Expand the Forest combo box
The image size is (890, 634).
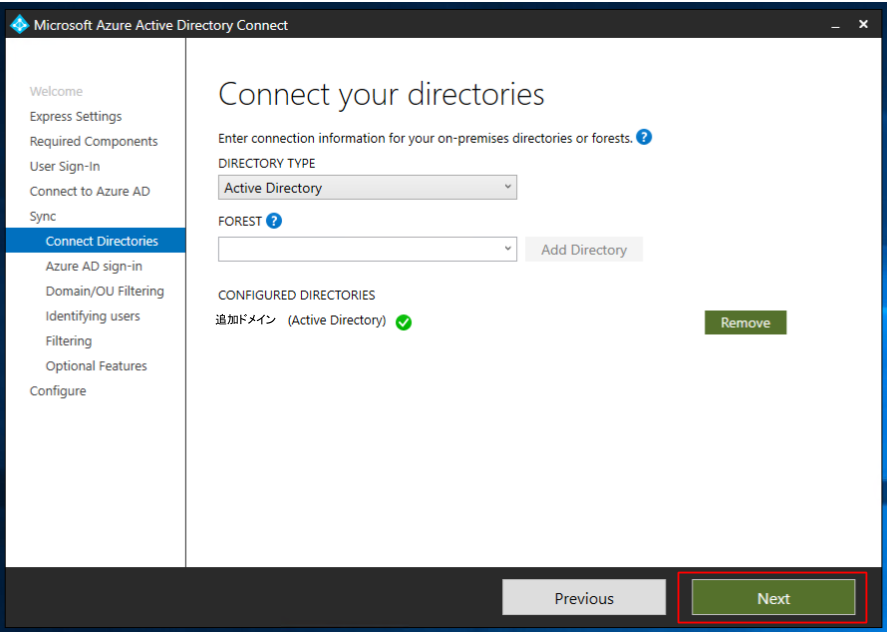(367, 249)
